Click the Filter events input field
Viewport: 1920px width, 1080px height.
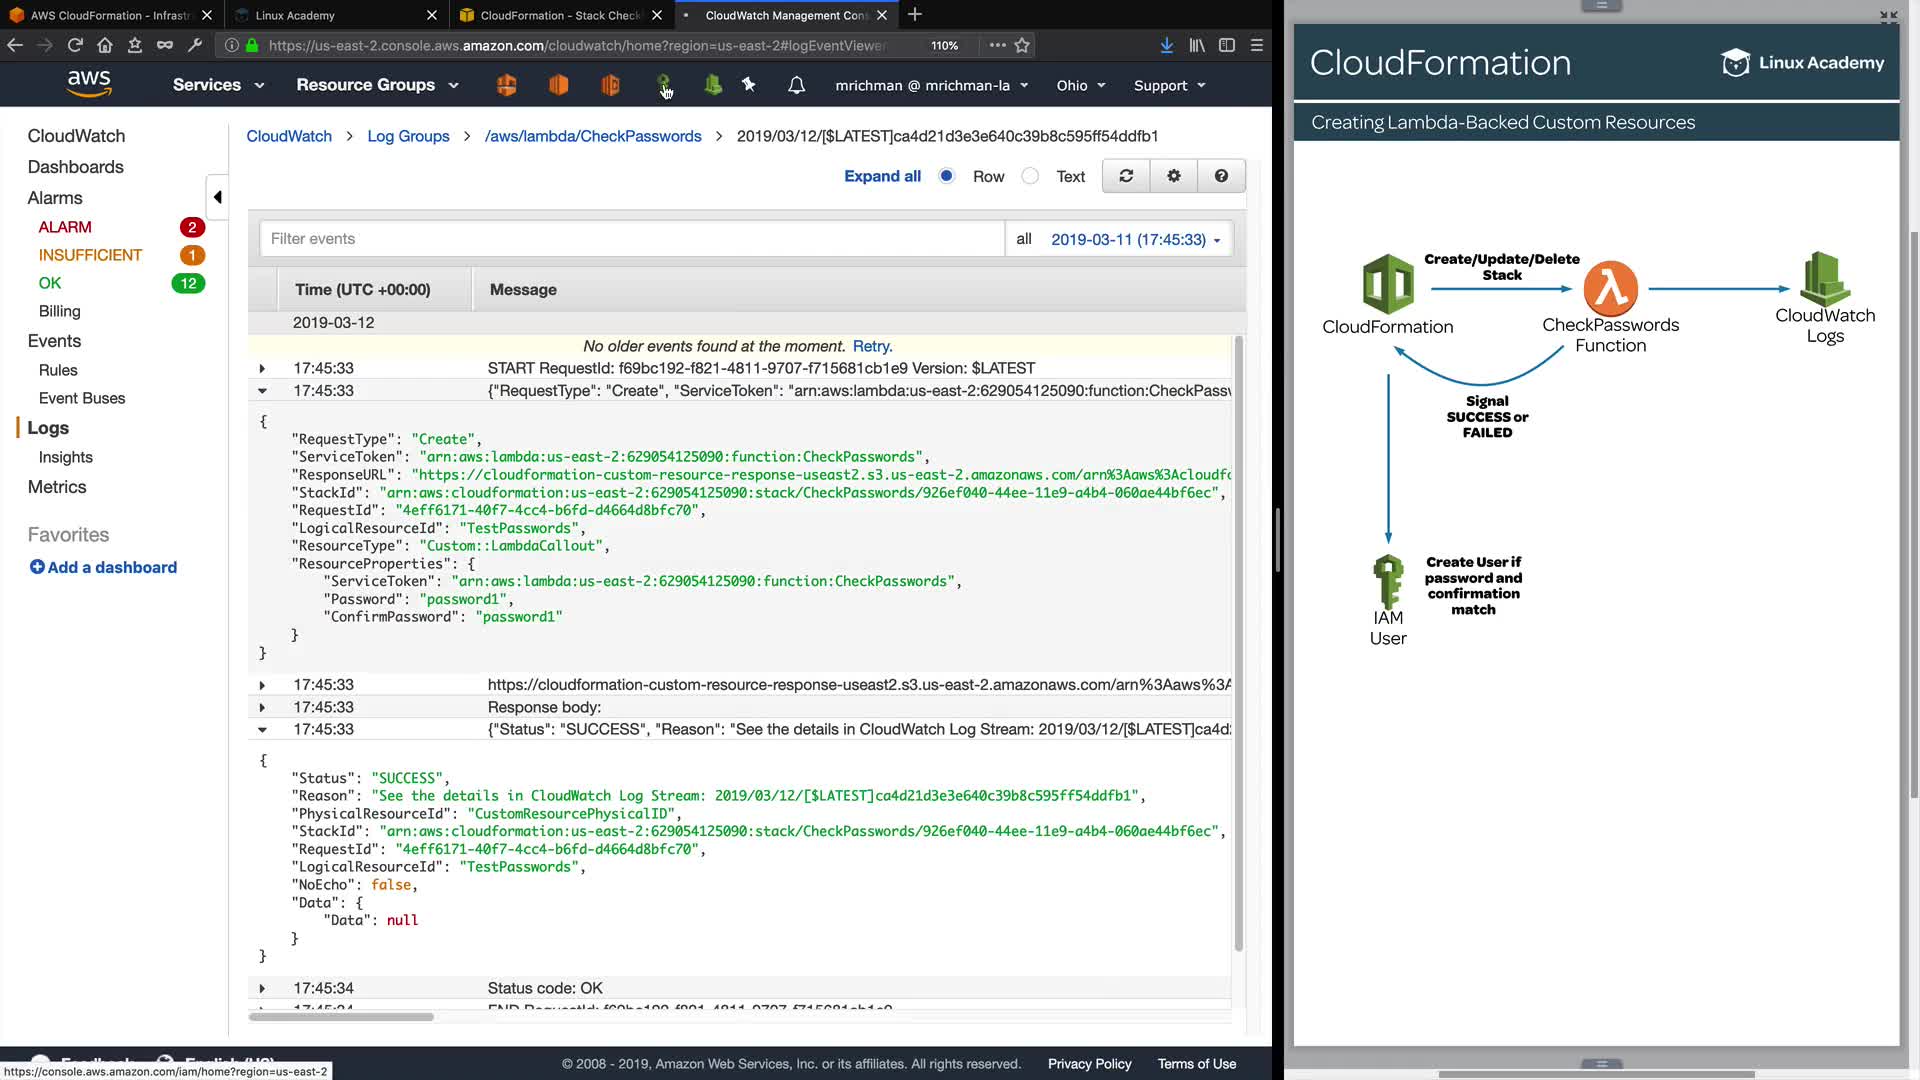coord(632,239)
